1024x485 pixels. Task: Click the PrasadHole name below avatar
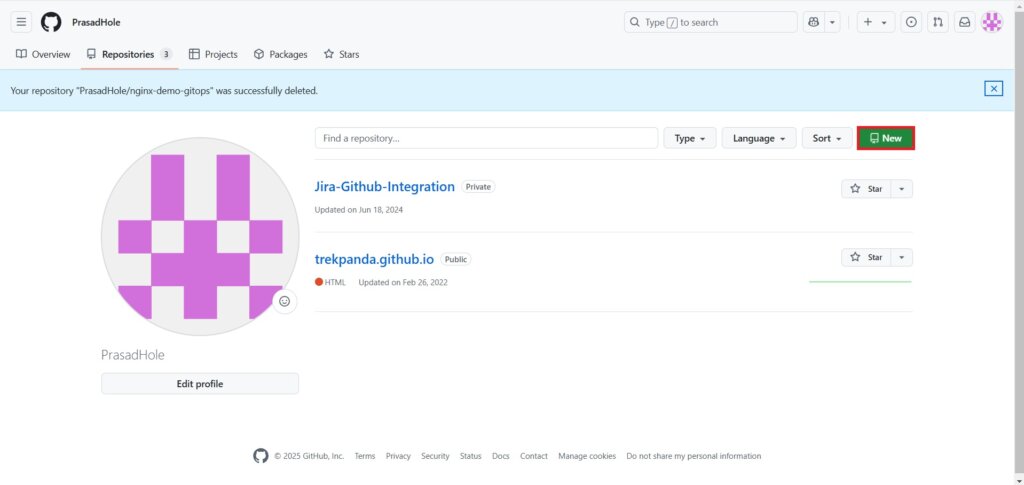pyautogui.click(x=133, y=355)
